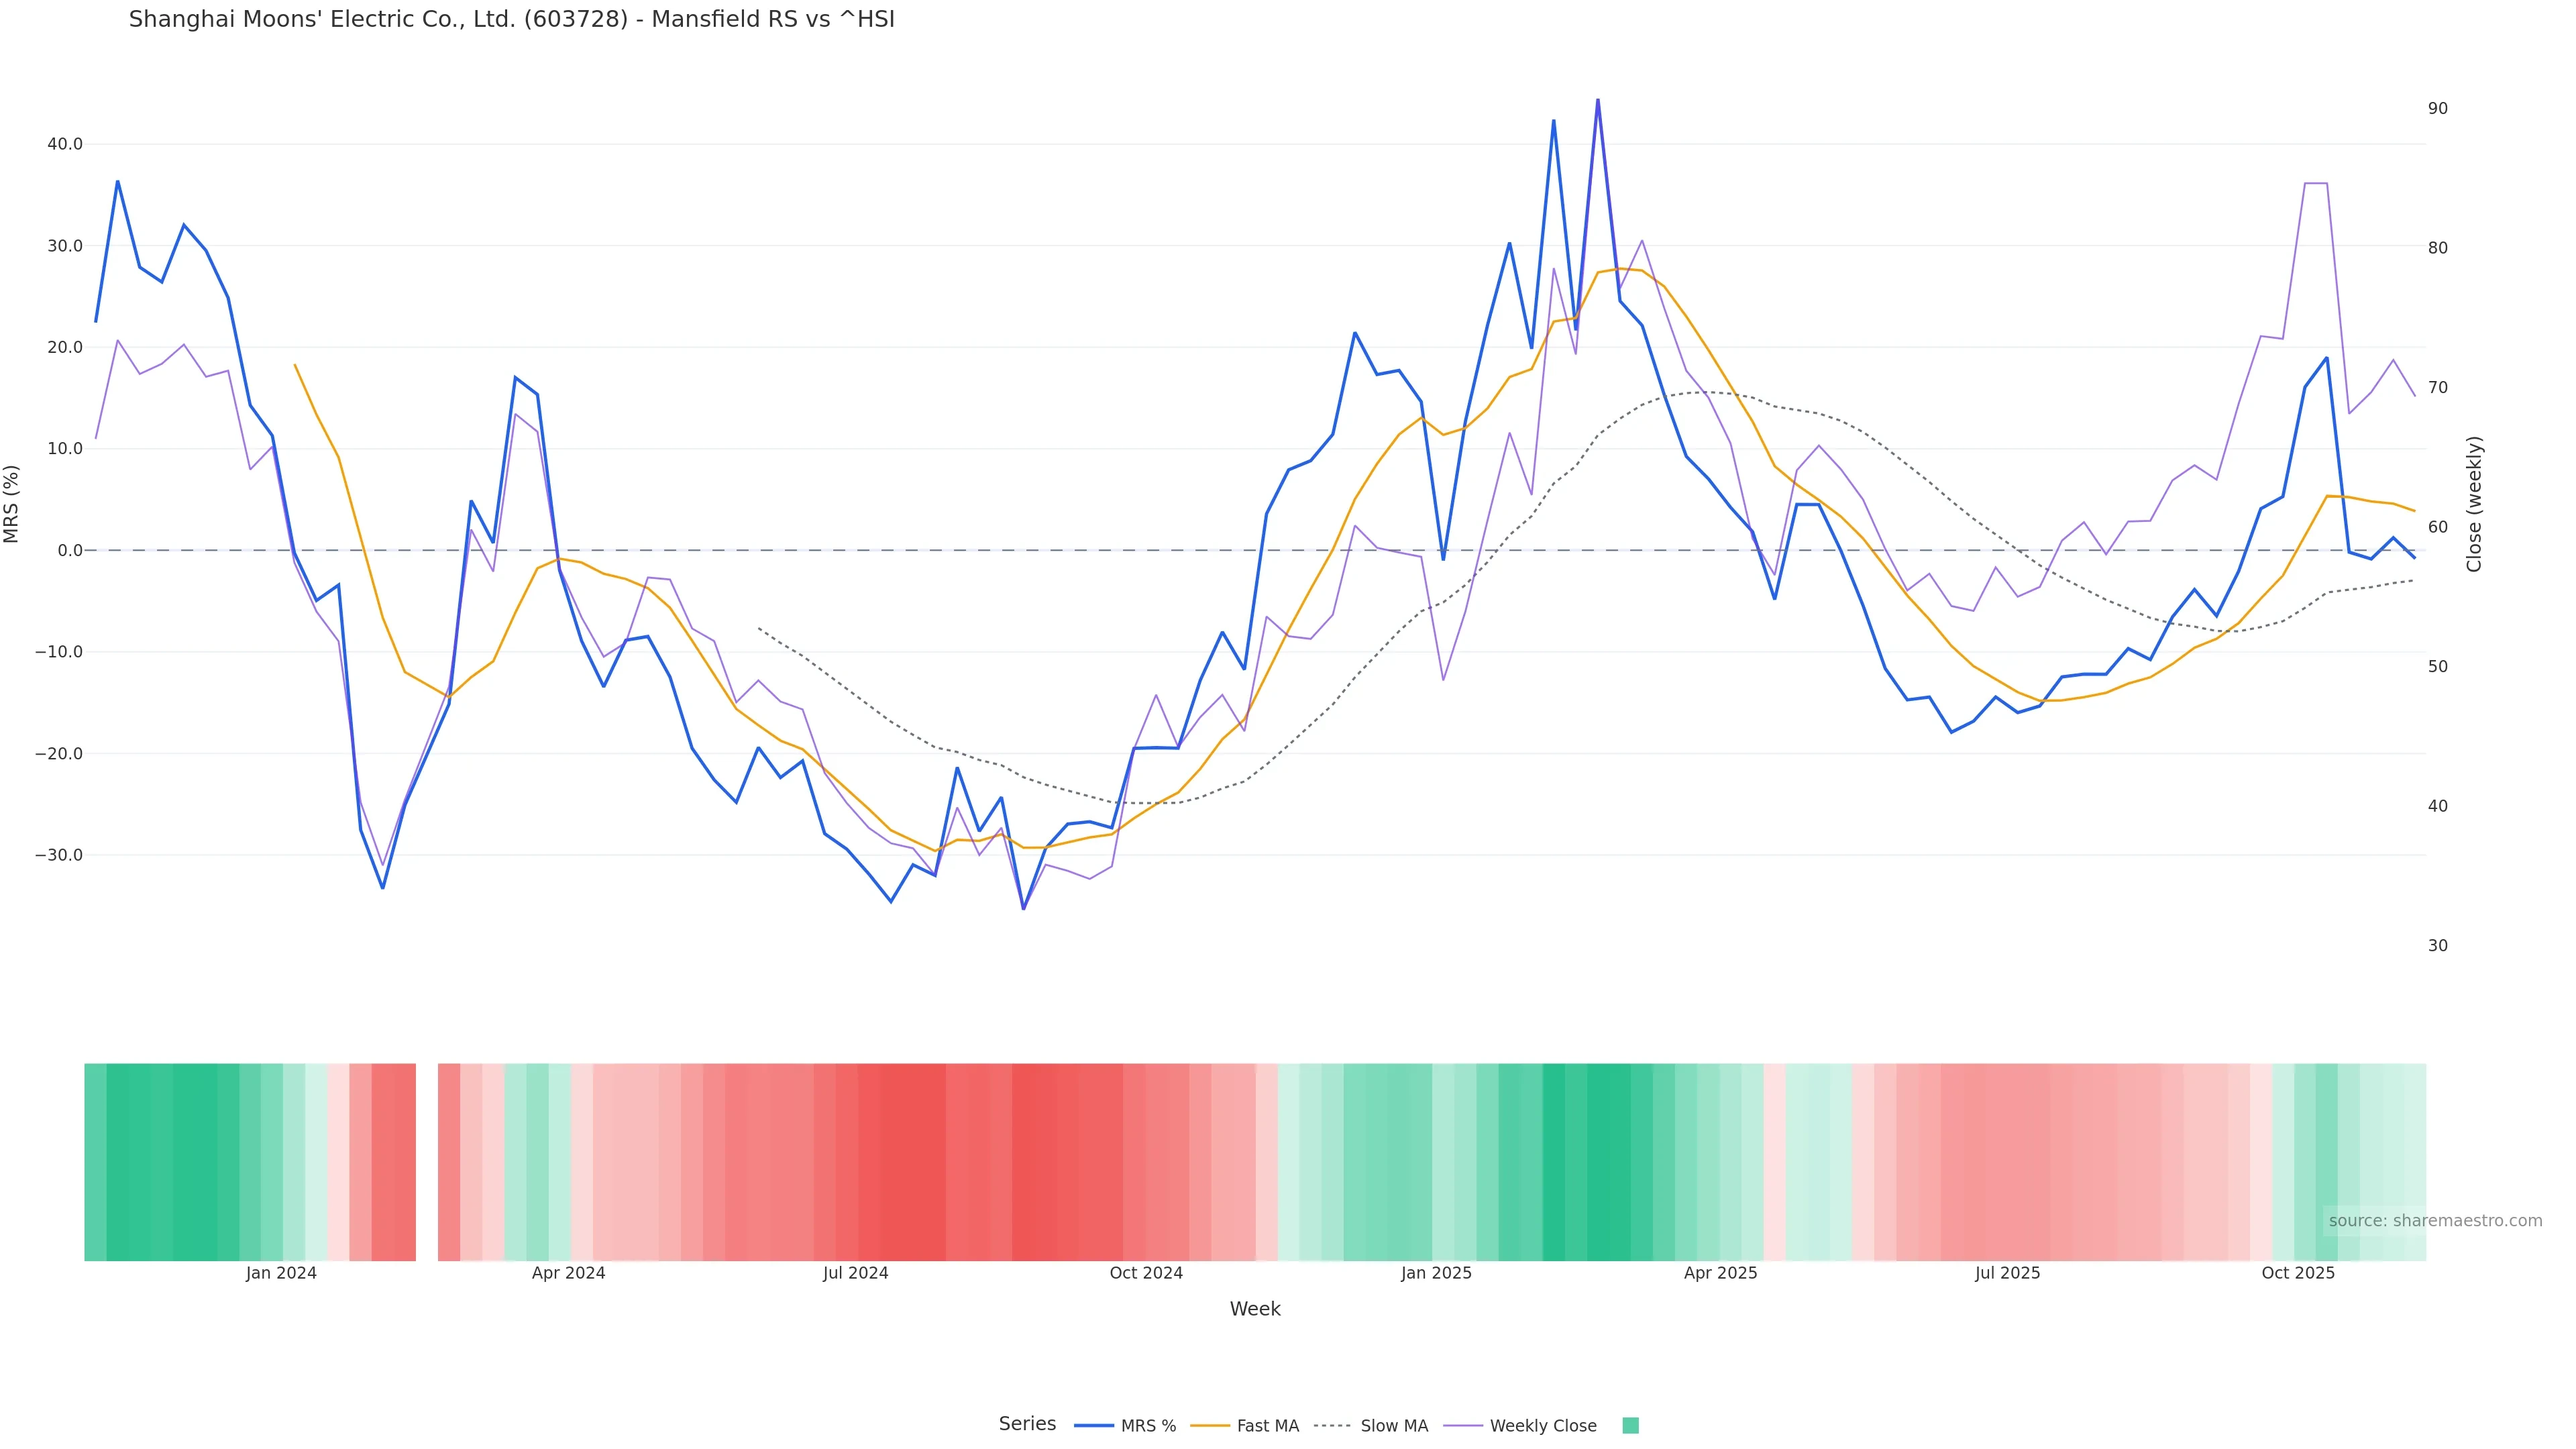Click the 90 tick on Close axis
The height and width of the screenshot is (1449, 2576).
point(2438,108)
